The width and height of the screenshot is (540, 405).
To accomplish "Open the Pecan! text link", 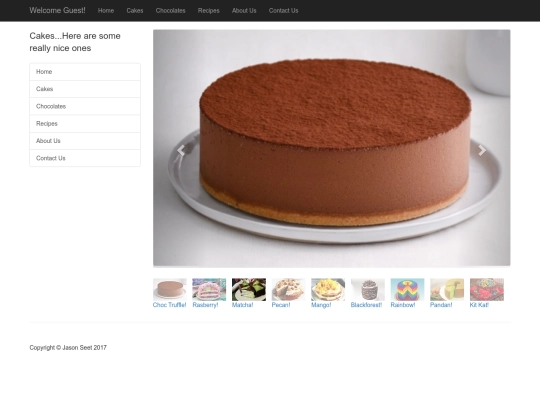I will 281,305.
